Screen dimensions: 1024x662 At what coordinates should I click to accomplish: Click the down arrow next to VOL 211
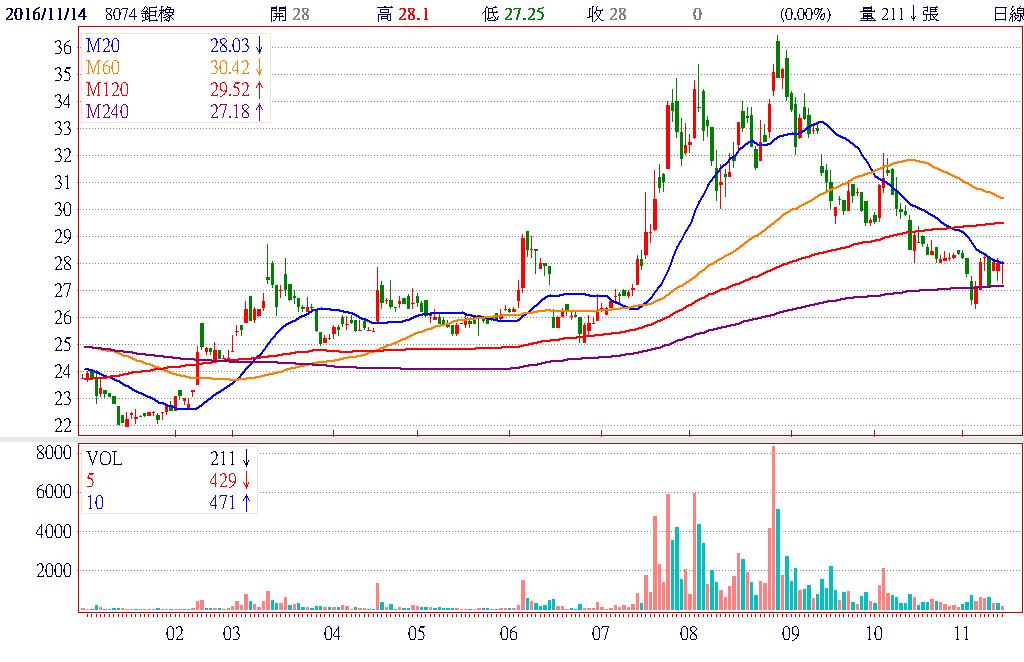tap(245, 460)
